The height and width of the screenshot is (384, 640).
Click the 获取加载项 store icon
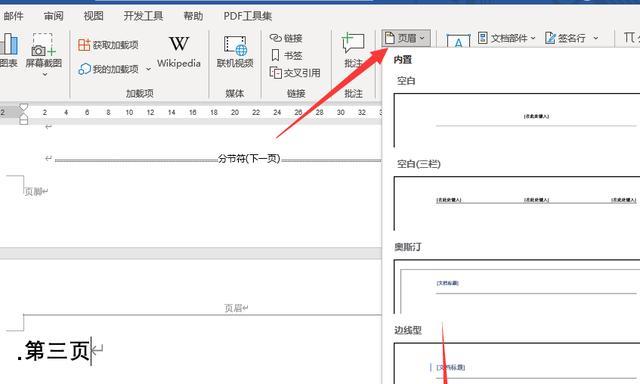click(84, 44)
